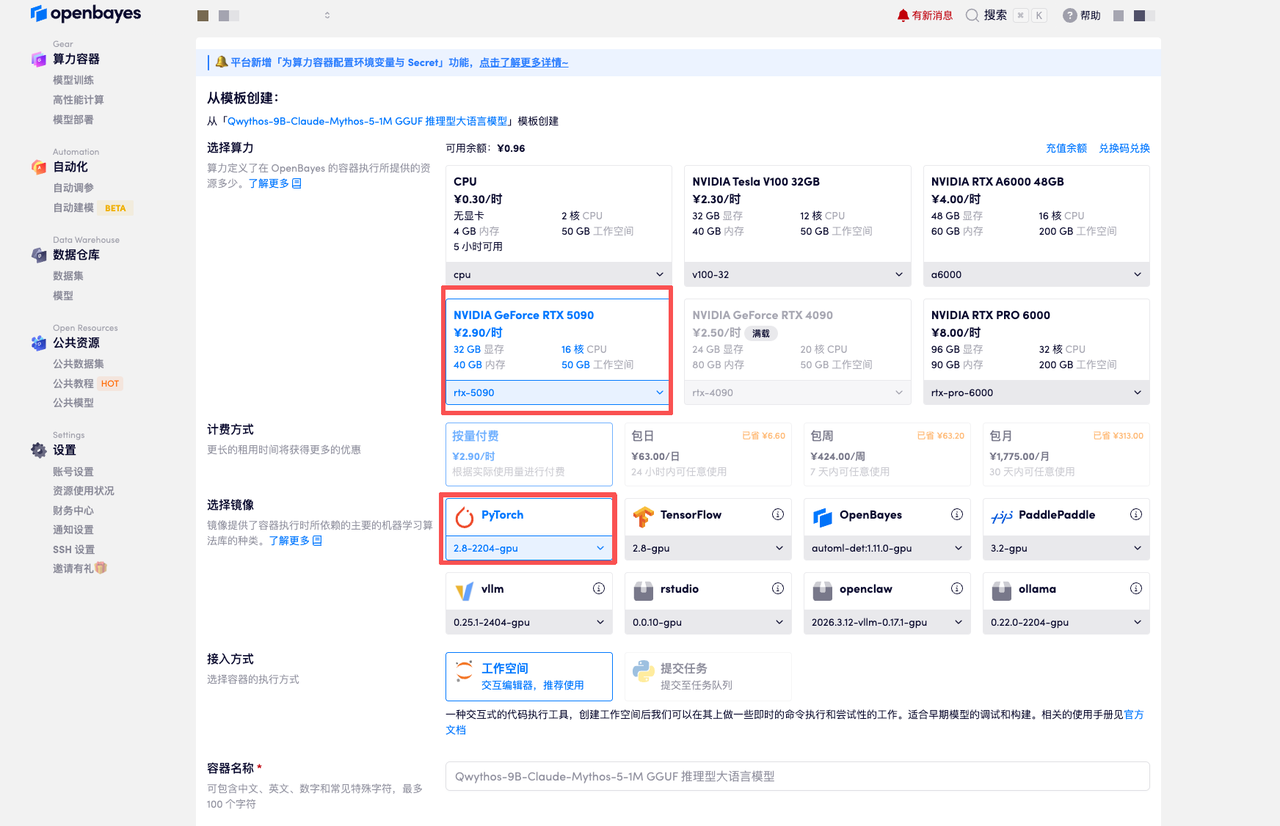The image size is (1280, 826).
Task: Select the rstudio image logo
Action: [643, 590]
